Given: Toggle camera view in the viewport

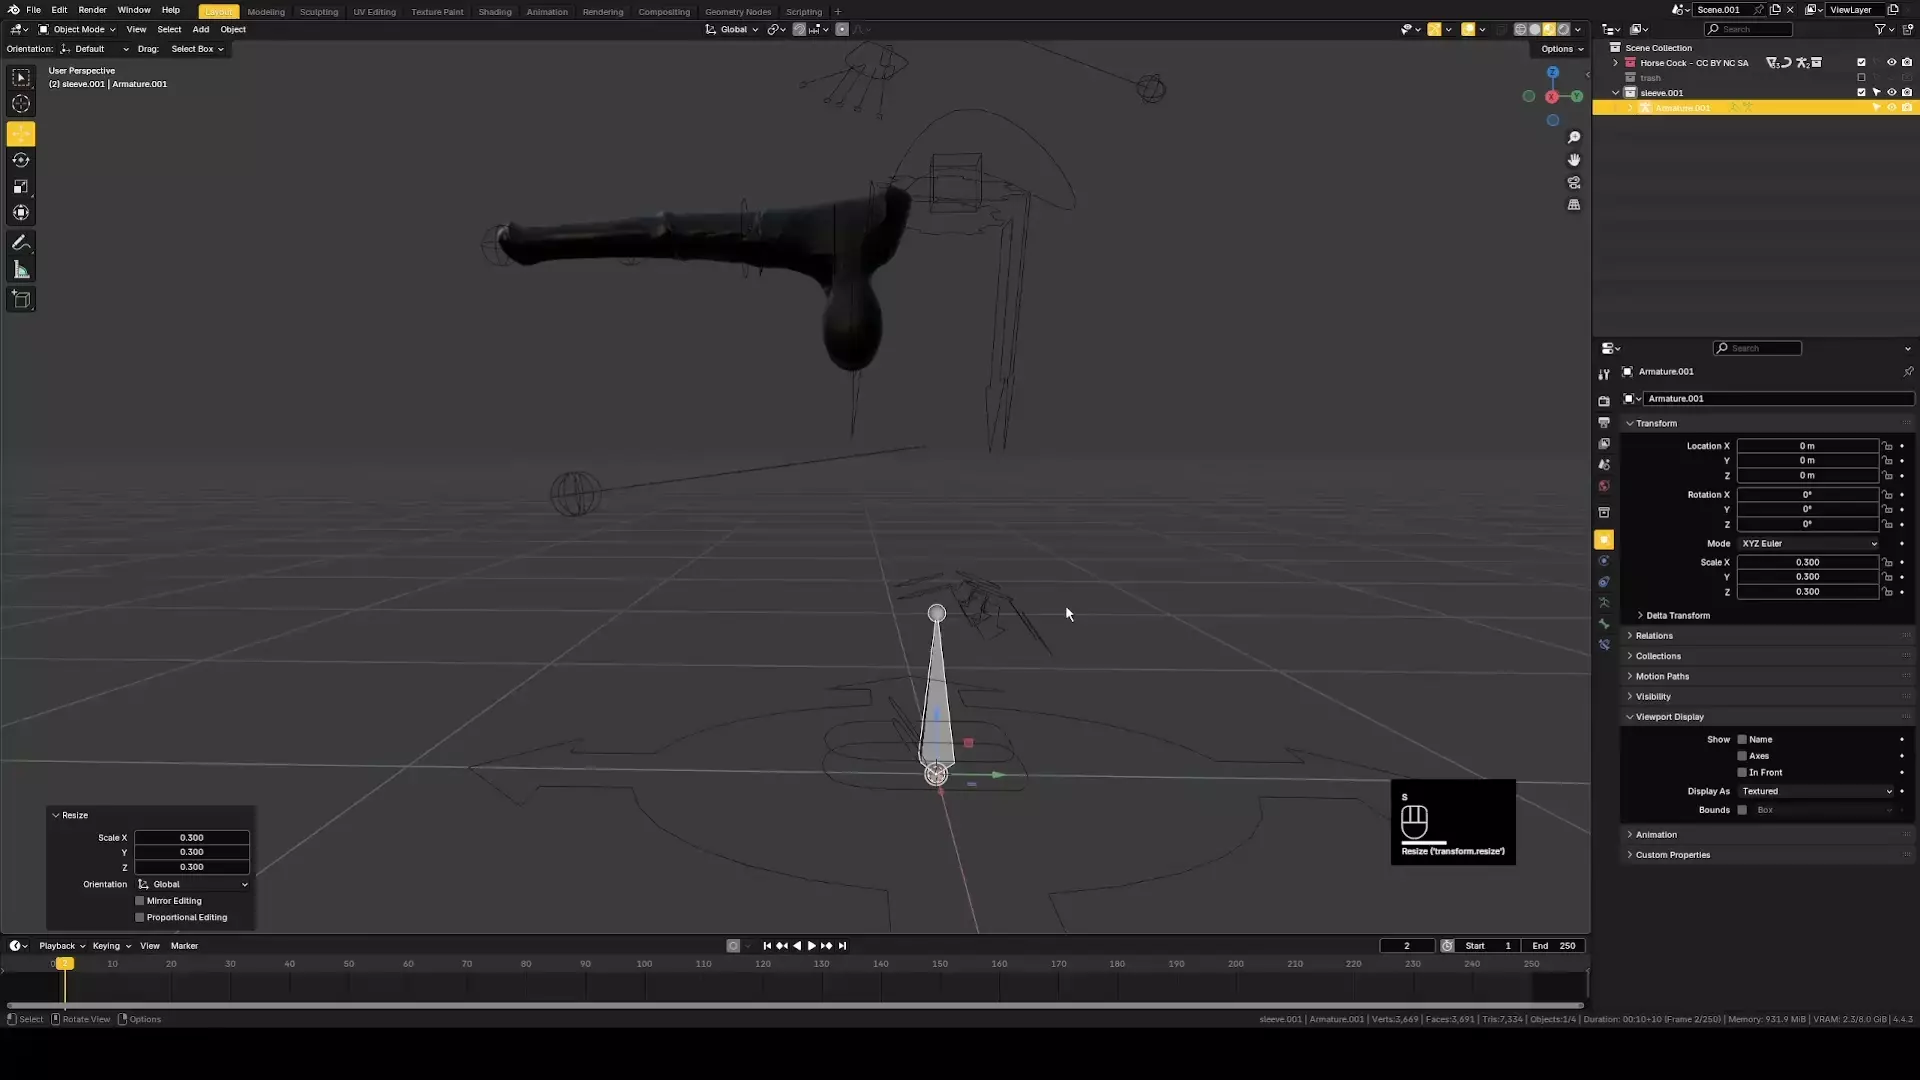Looking at the screenshot, I should [x=1574, y=183].
